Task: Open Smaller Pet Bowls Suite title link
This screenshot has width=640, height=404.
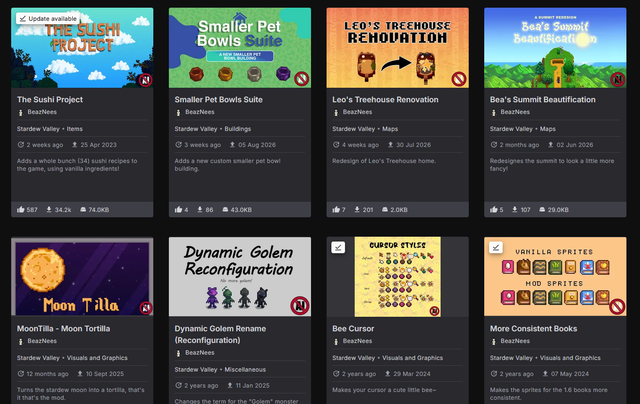Action: pos(218,100)
